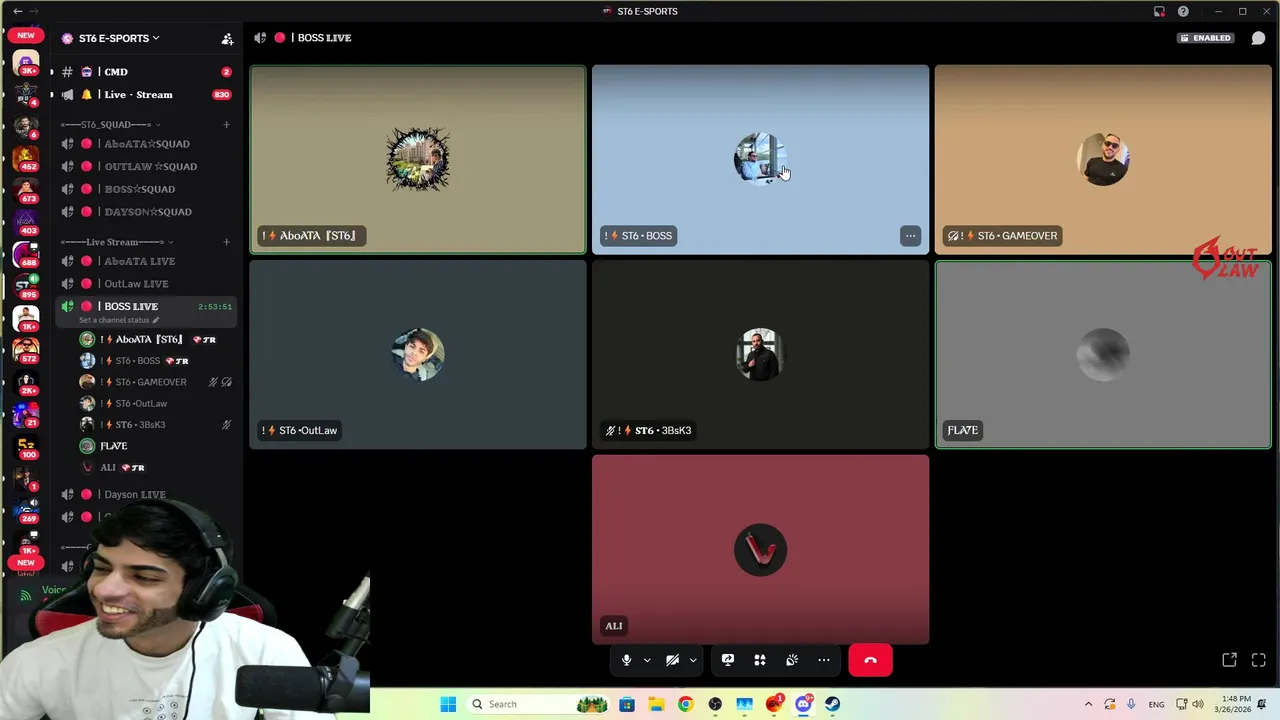Screen dimensions: 1280x720
Task: Select ST6 • OutLaw in the voice member list
Action: point(157,403)
